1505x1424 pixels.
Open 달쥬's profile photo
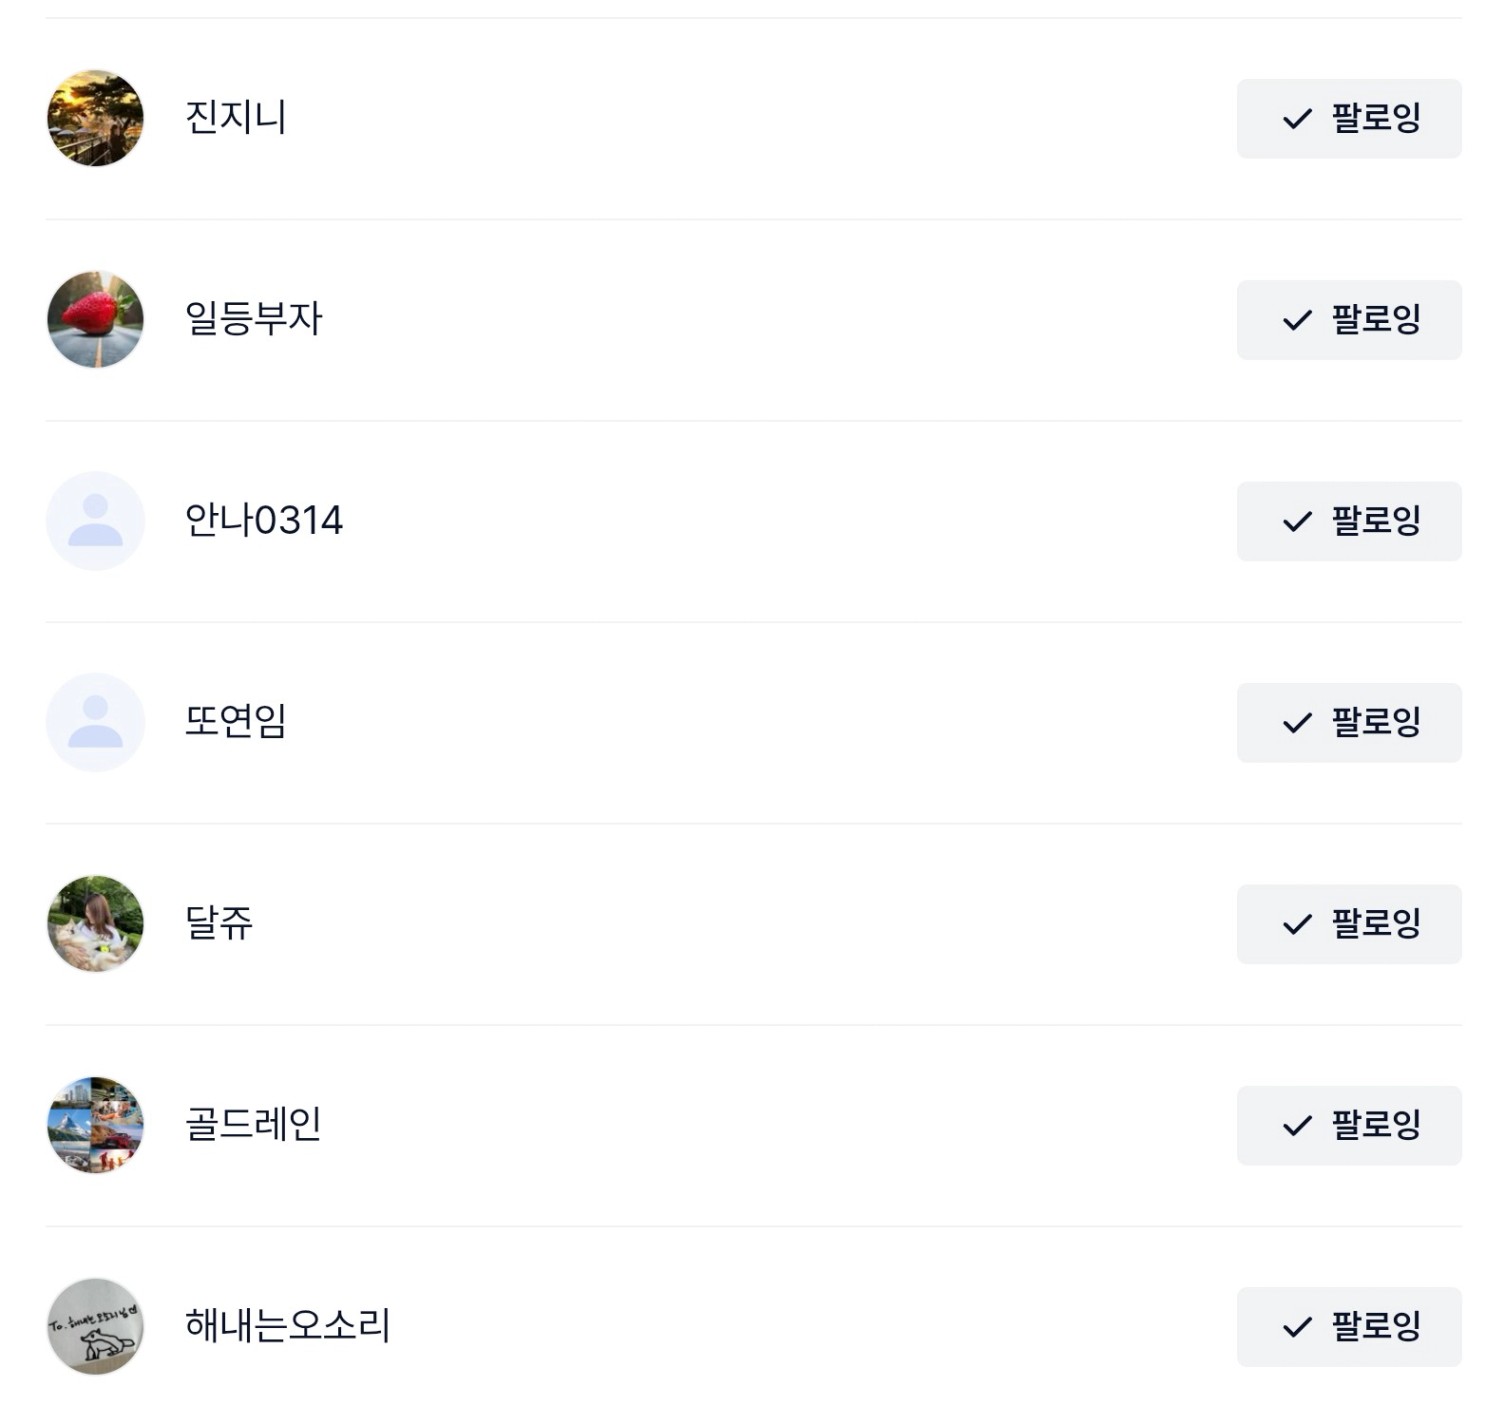[95, 924]
